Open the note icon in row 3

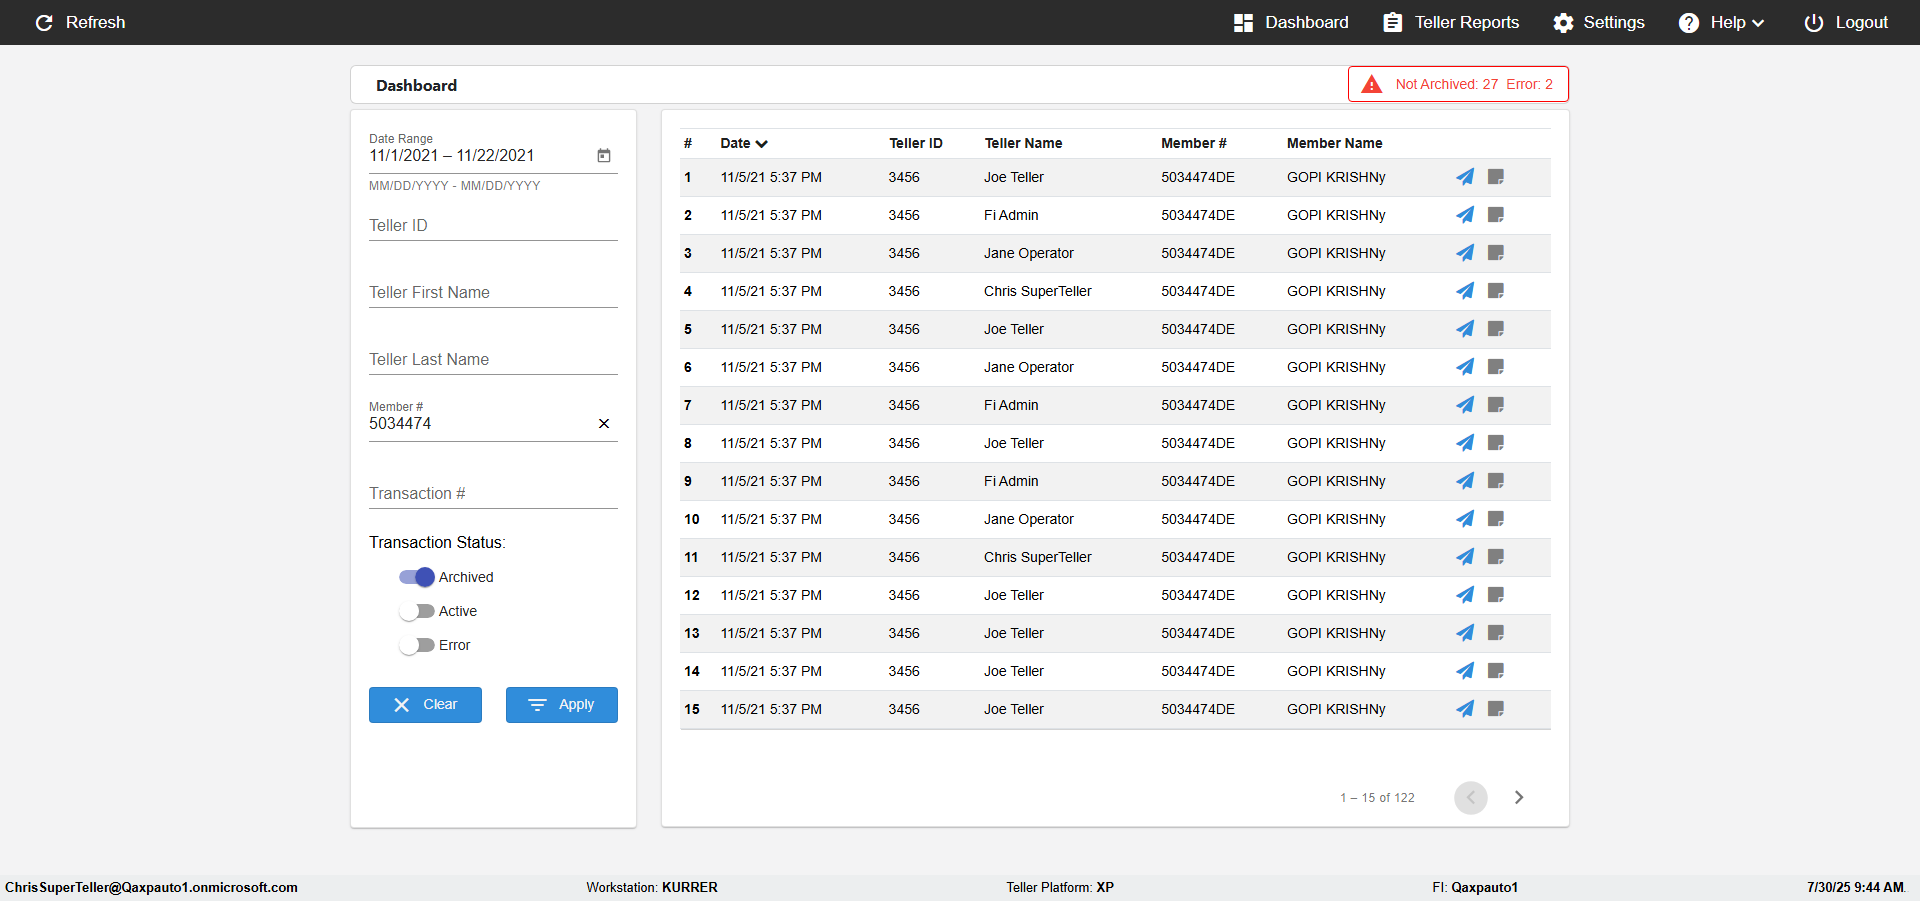pyautogui.click(x=1496, y=253)
